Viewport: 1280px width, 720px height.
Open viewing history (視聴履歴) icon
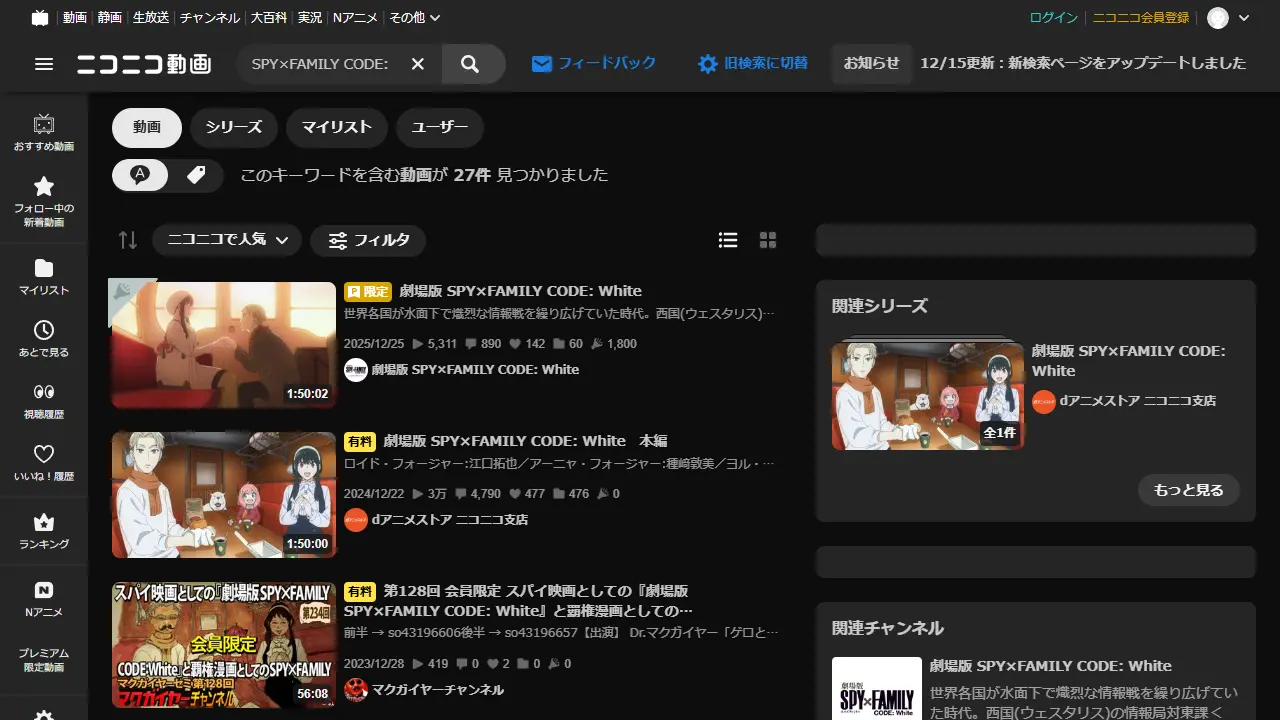[x=44, y=400]
